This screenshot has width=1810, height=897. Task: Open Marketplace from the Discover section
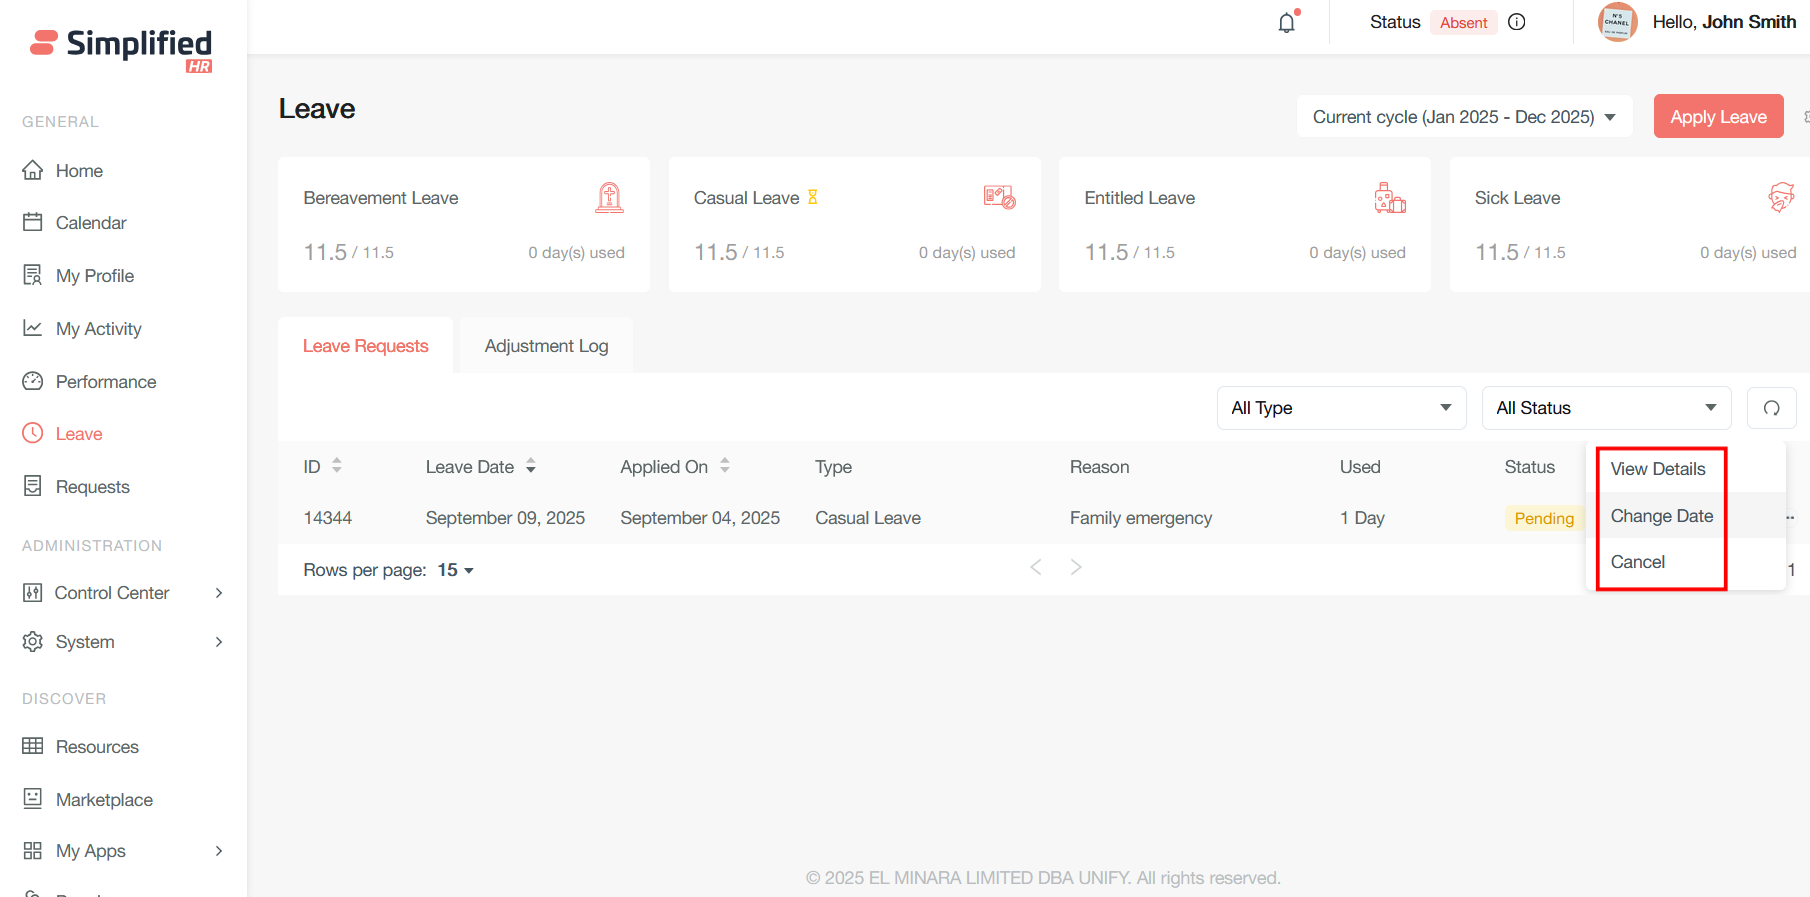coord(104,800)
